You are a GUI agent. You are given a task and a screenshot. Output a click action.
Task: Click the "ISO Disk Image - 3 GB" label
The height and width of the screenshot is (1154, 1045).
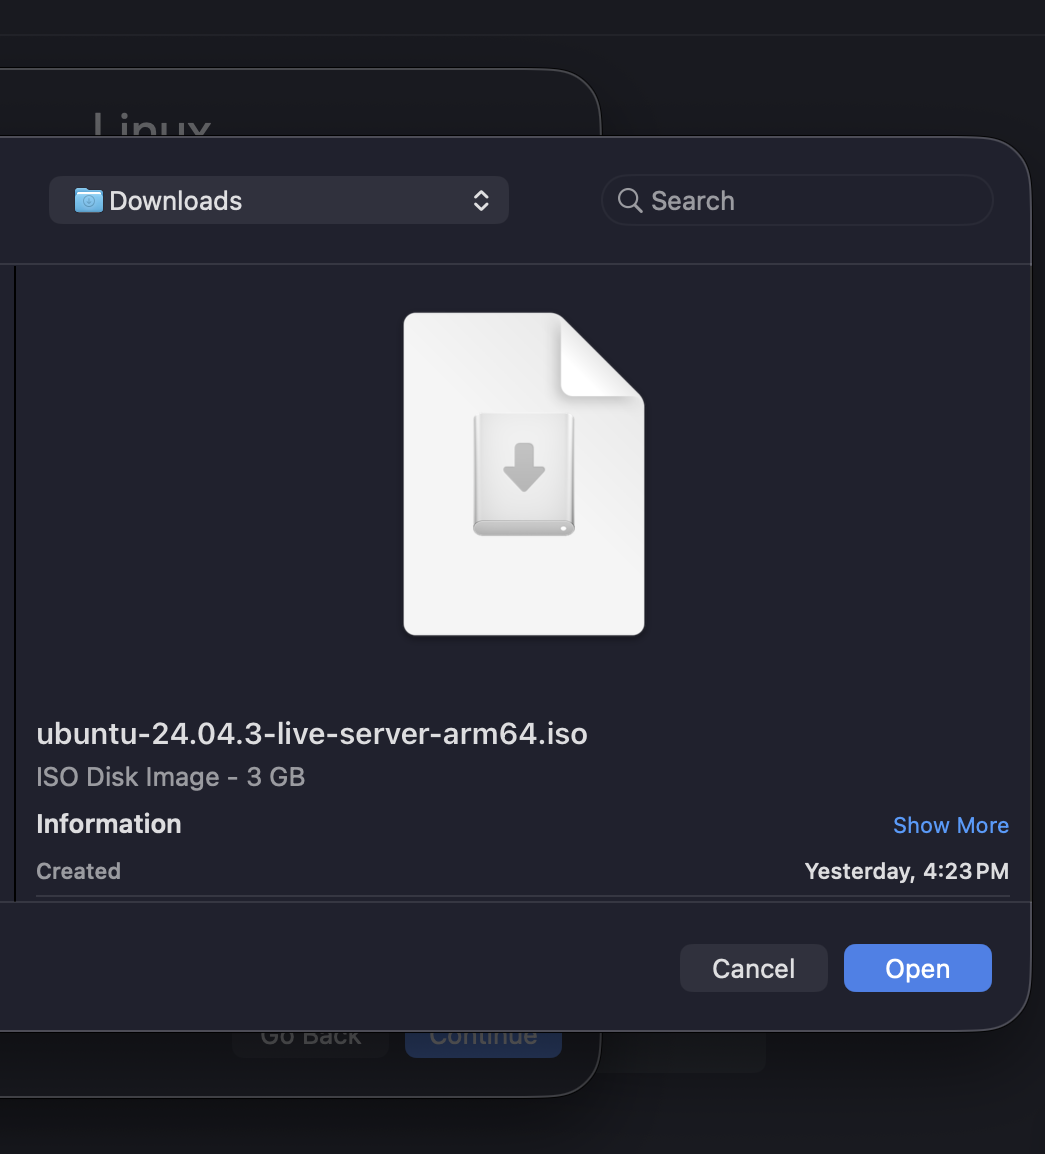(170, 777)
